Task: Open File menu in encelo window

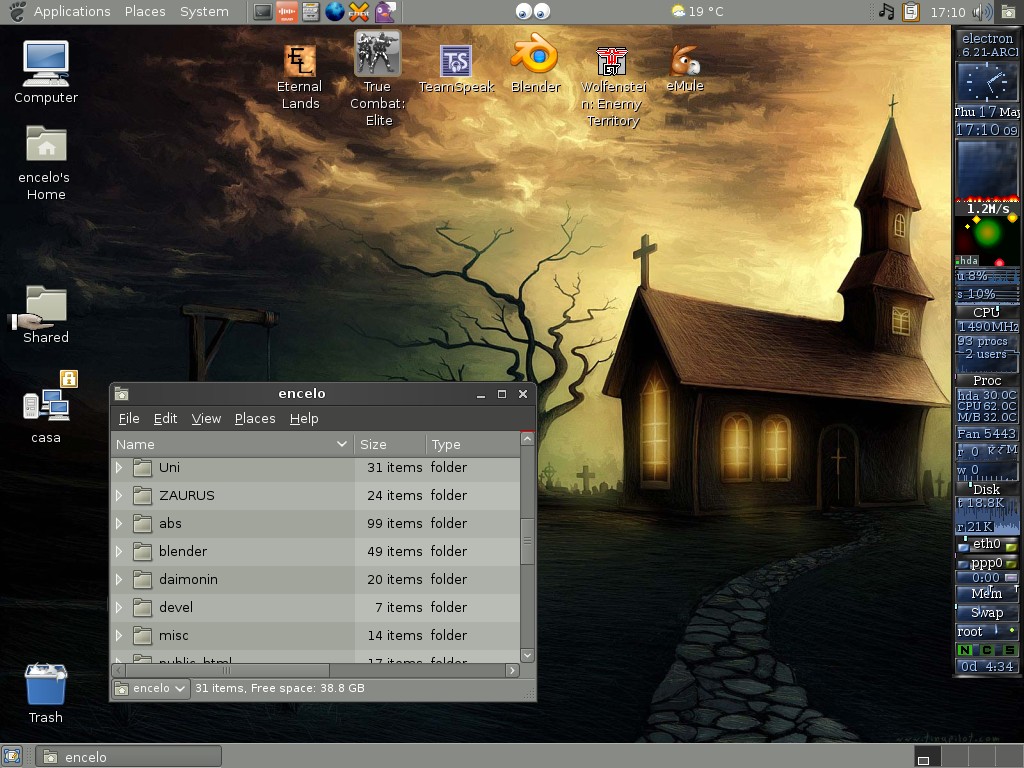Action: pos(129,419)
